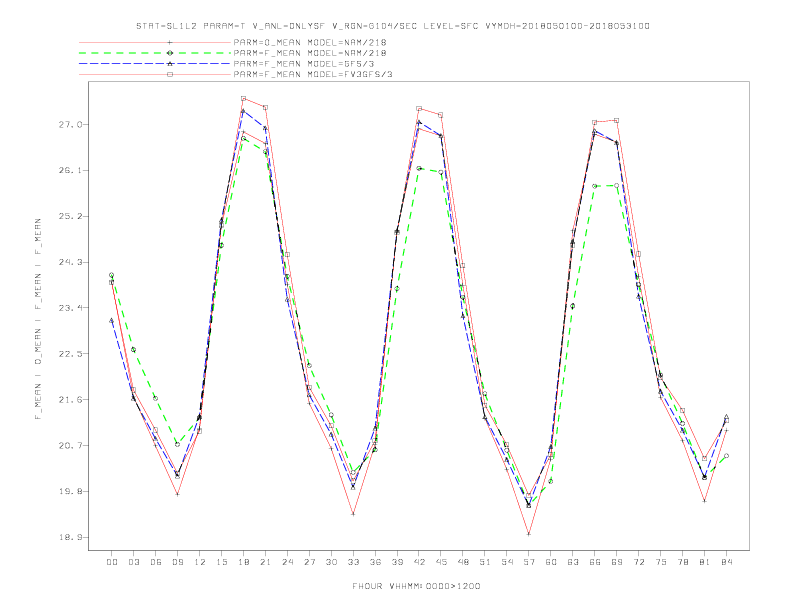The image size is (792, 612).
Task: Click the x-axis tick label 15
Action: (x=221, y=562)
